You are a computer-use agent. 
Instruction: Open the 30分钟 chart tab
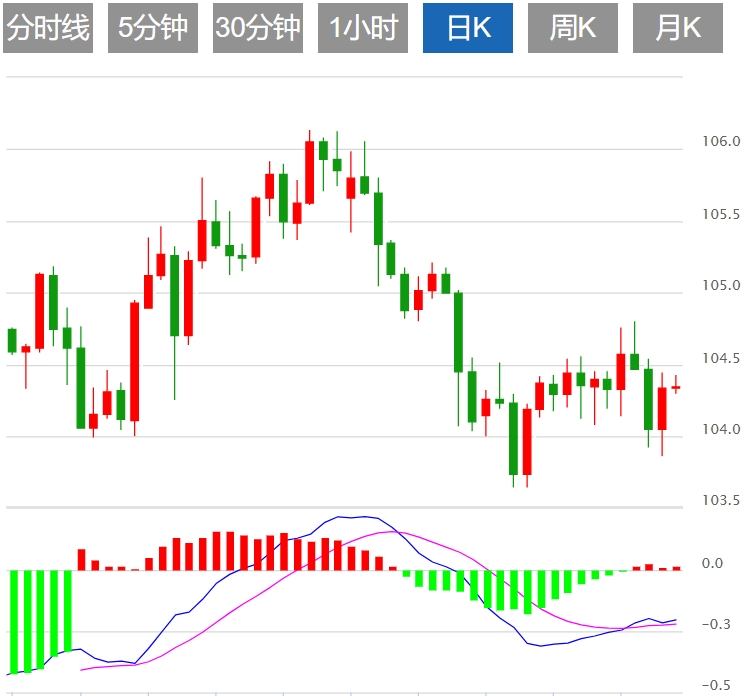258,28
